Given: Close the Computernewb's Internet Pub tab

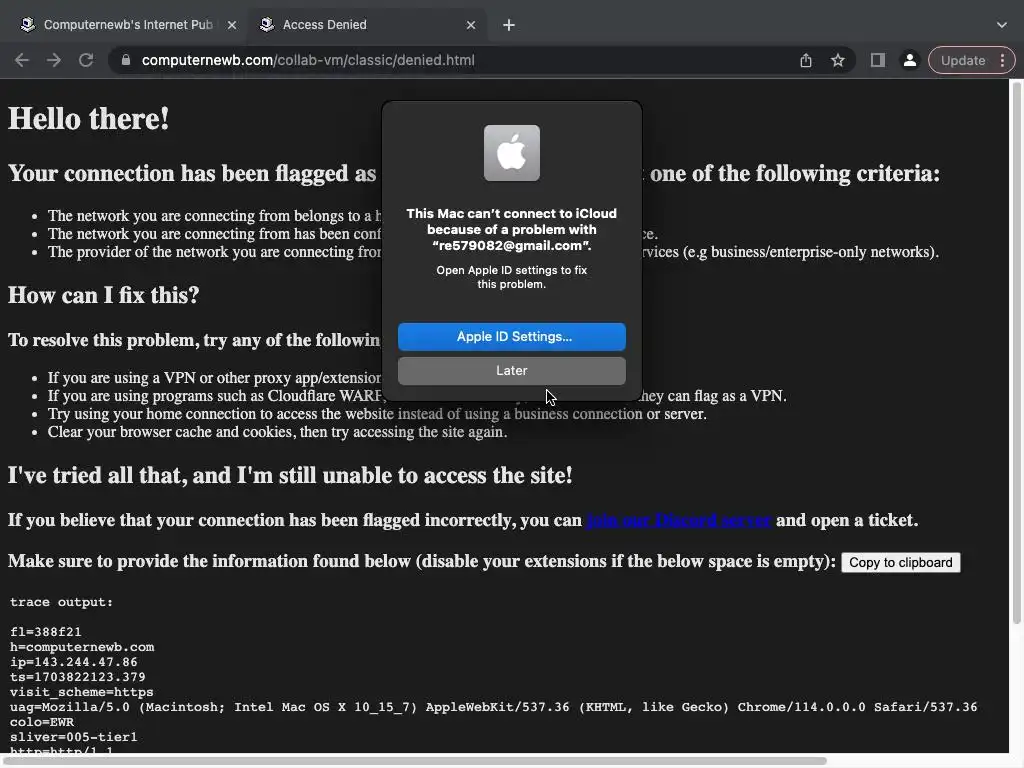Looking at the screenshot, I should pos(232,25).
